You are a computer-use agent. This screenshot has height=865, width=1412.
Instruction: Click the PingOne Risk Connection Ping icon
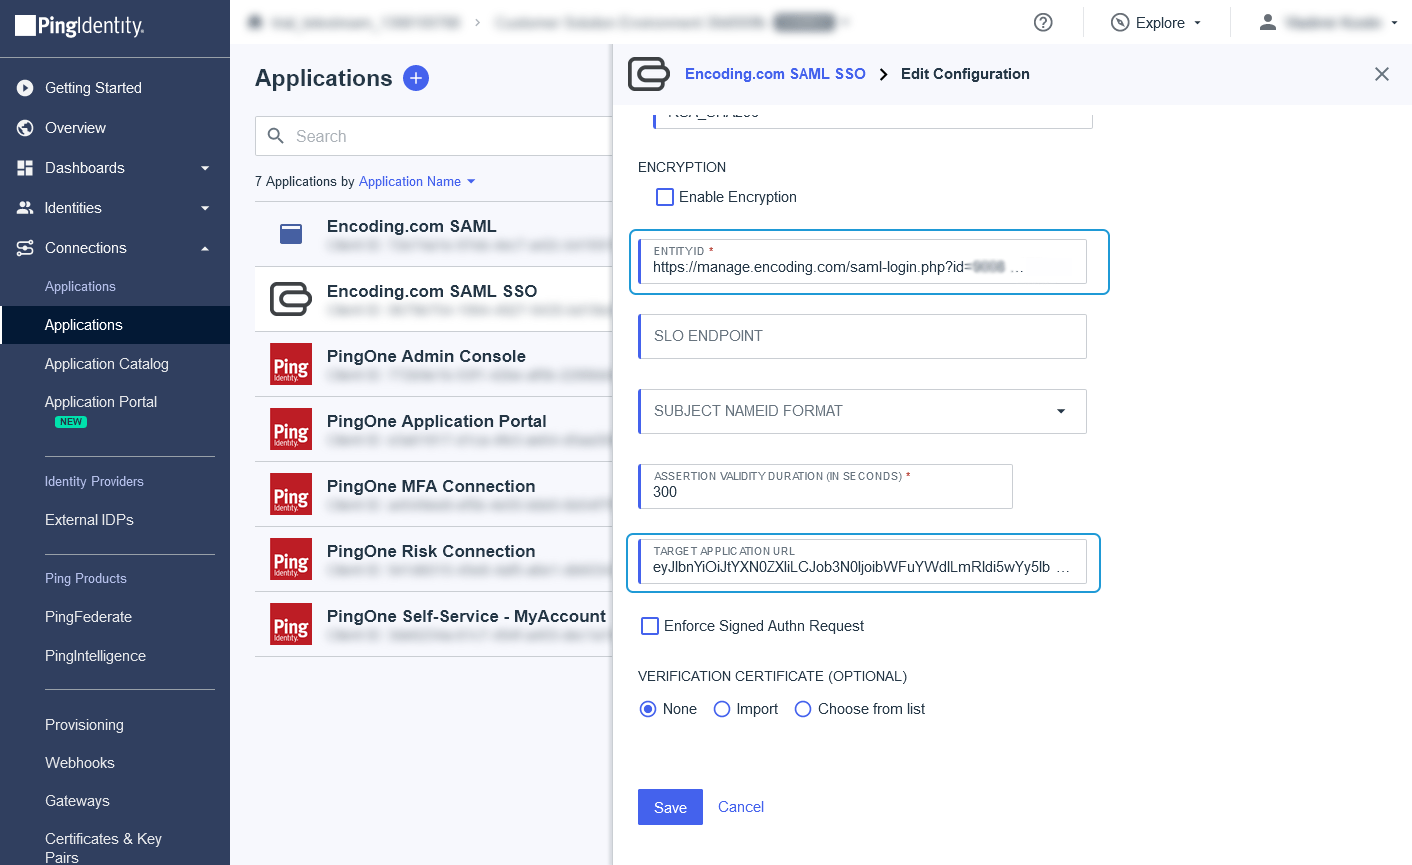tap(291, 559)
